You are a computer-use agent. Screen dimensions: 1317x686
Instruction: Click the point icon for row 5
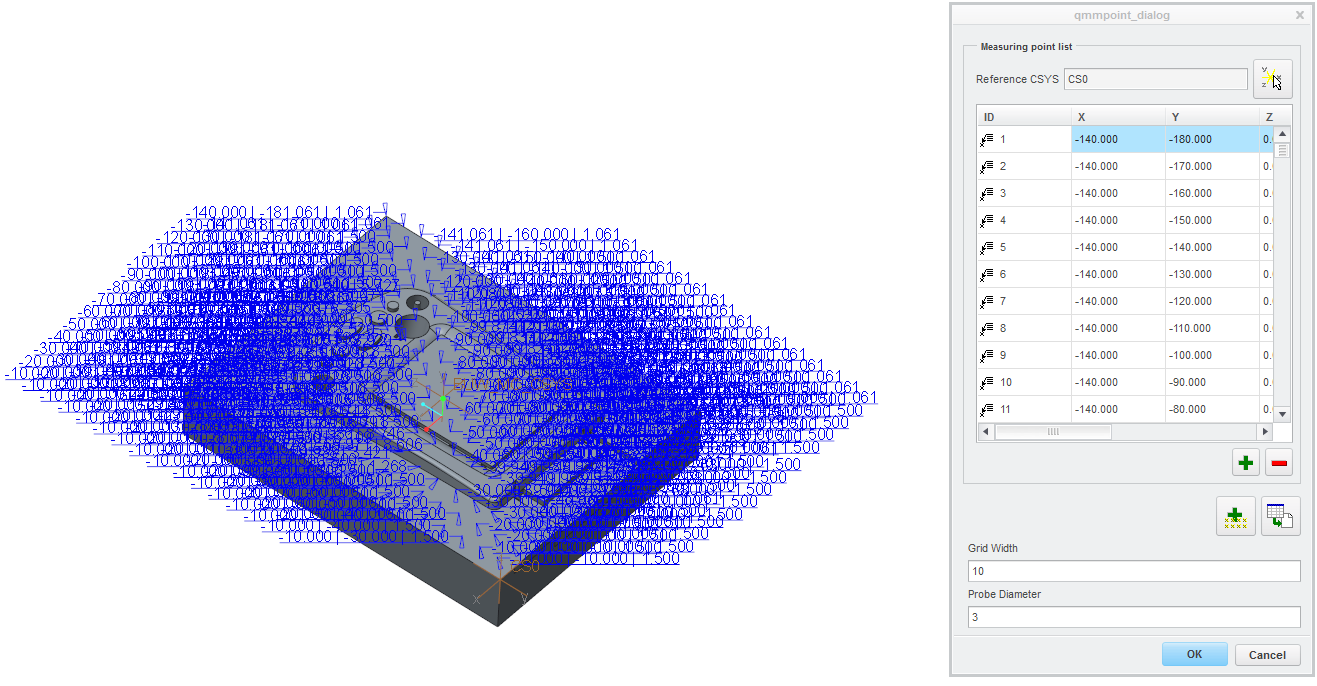pyautogui.click(x=987, y=248)
